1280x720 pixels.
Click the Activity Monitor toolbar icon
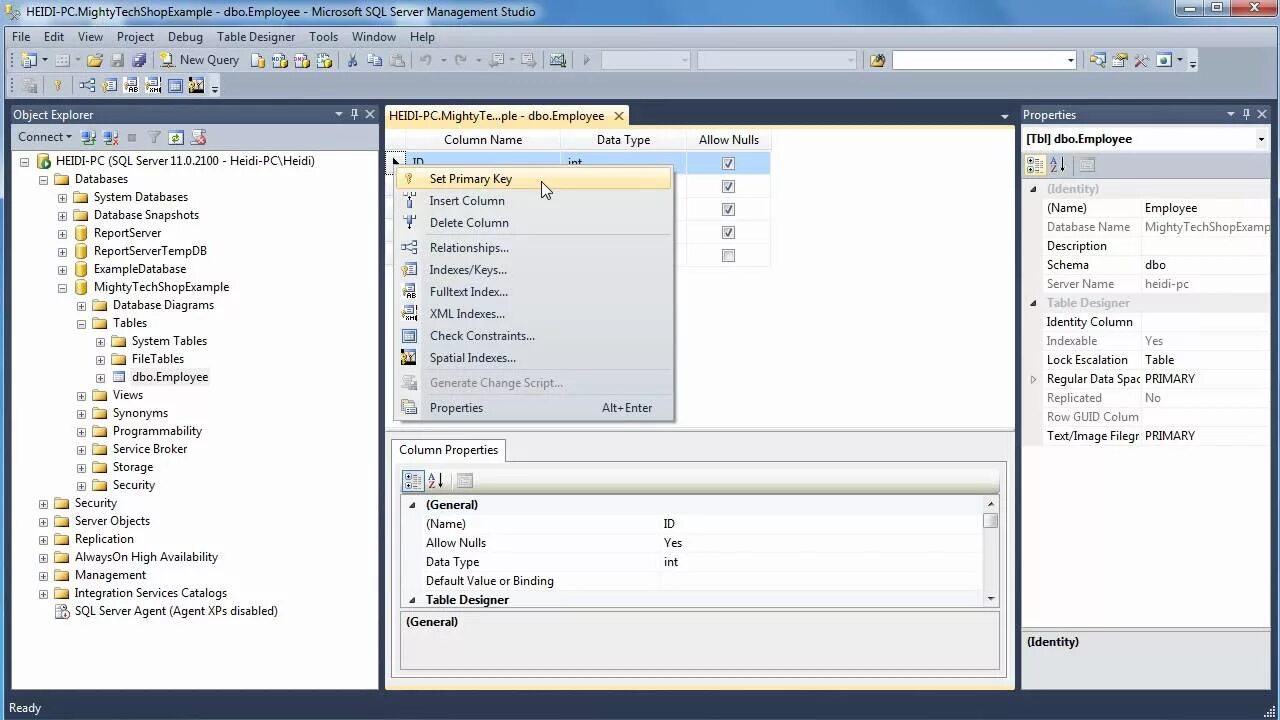(x=558, y=60)
